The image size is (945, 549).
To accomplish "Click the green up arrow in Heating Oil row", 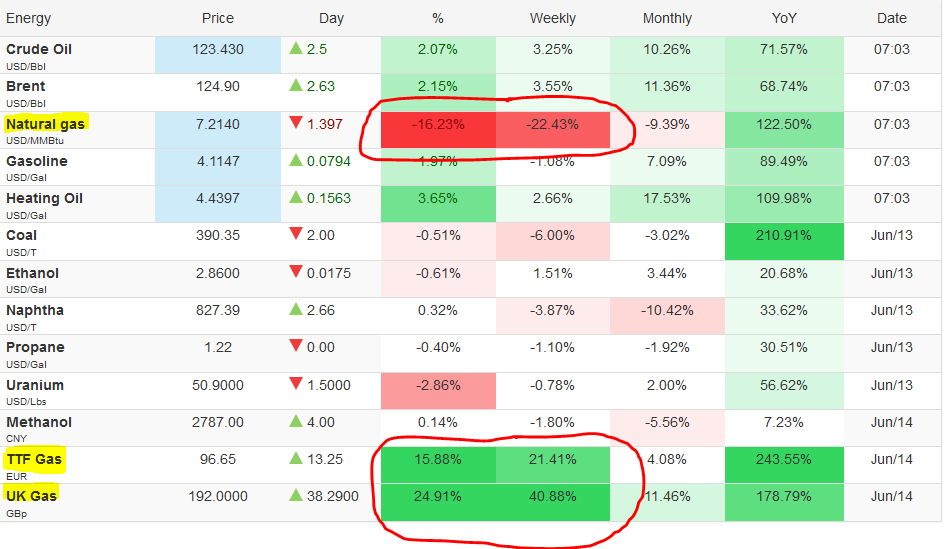I will coord(295,196).
